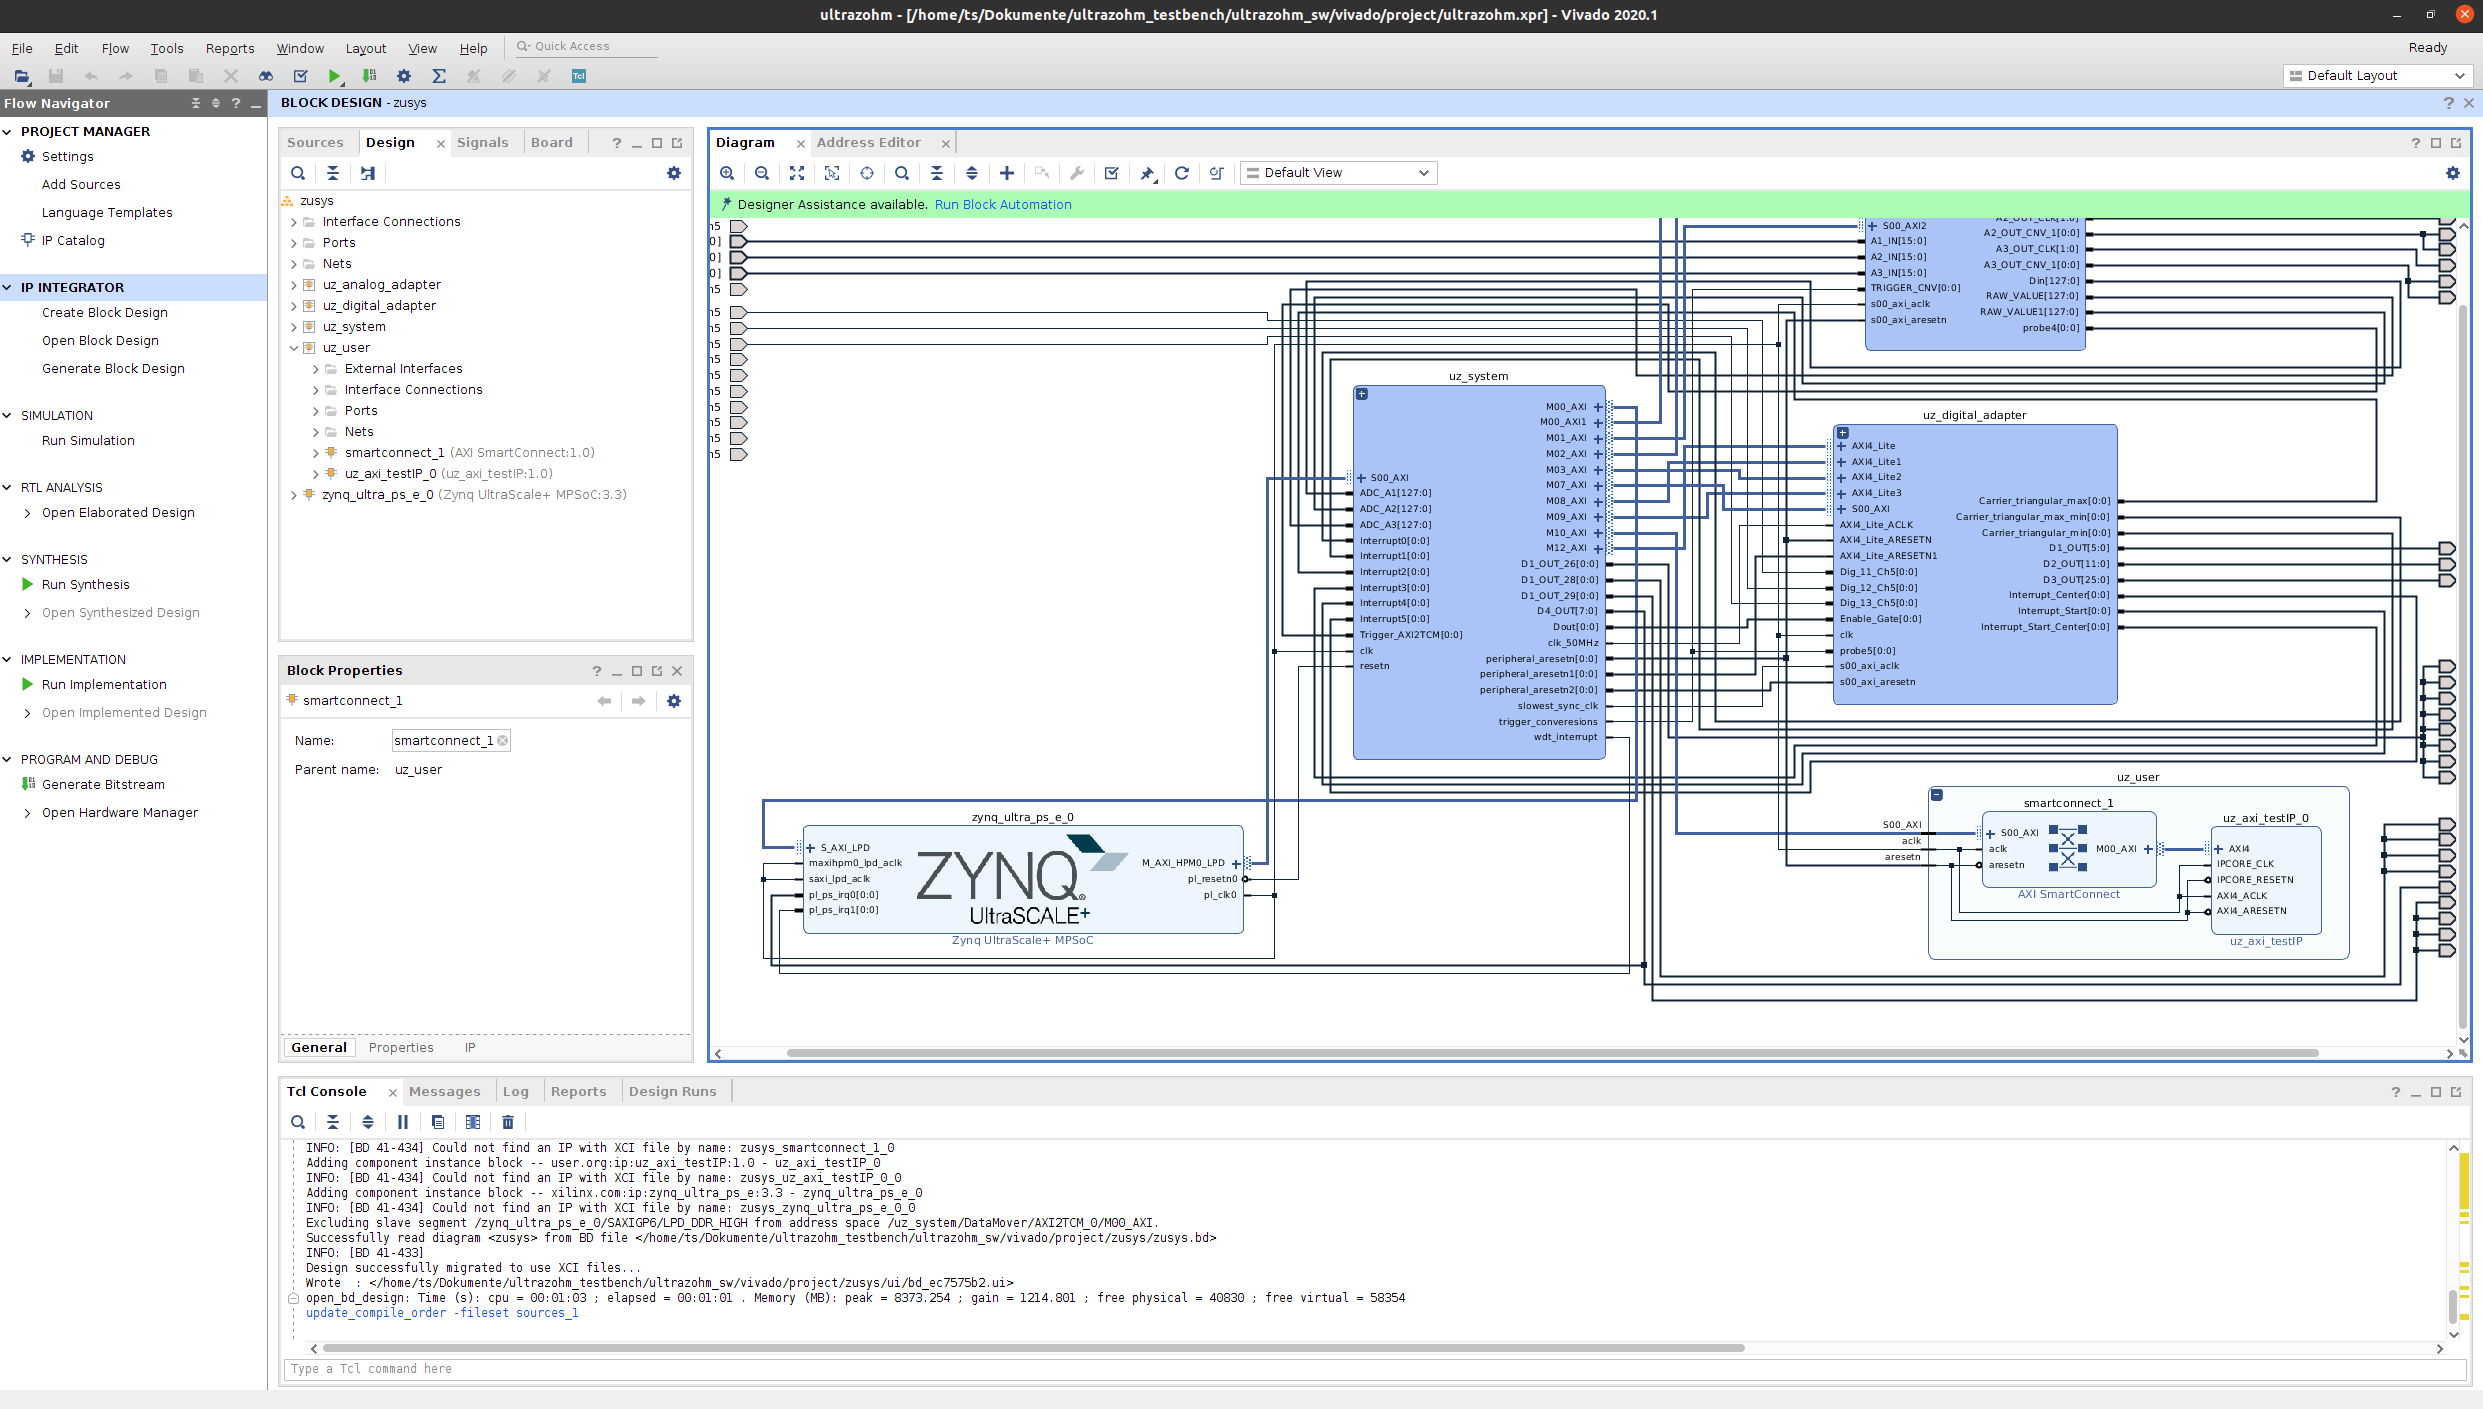Open the Reports menu
Viewport: 2483px width, 1409px height.
coord(229,48)
